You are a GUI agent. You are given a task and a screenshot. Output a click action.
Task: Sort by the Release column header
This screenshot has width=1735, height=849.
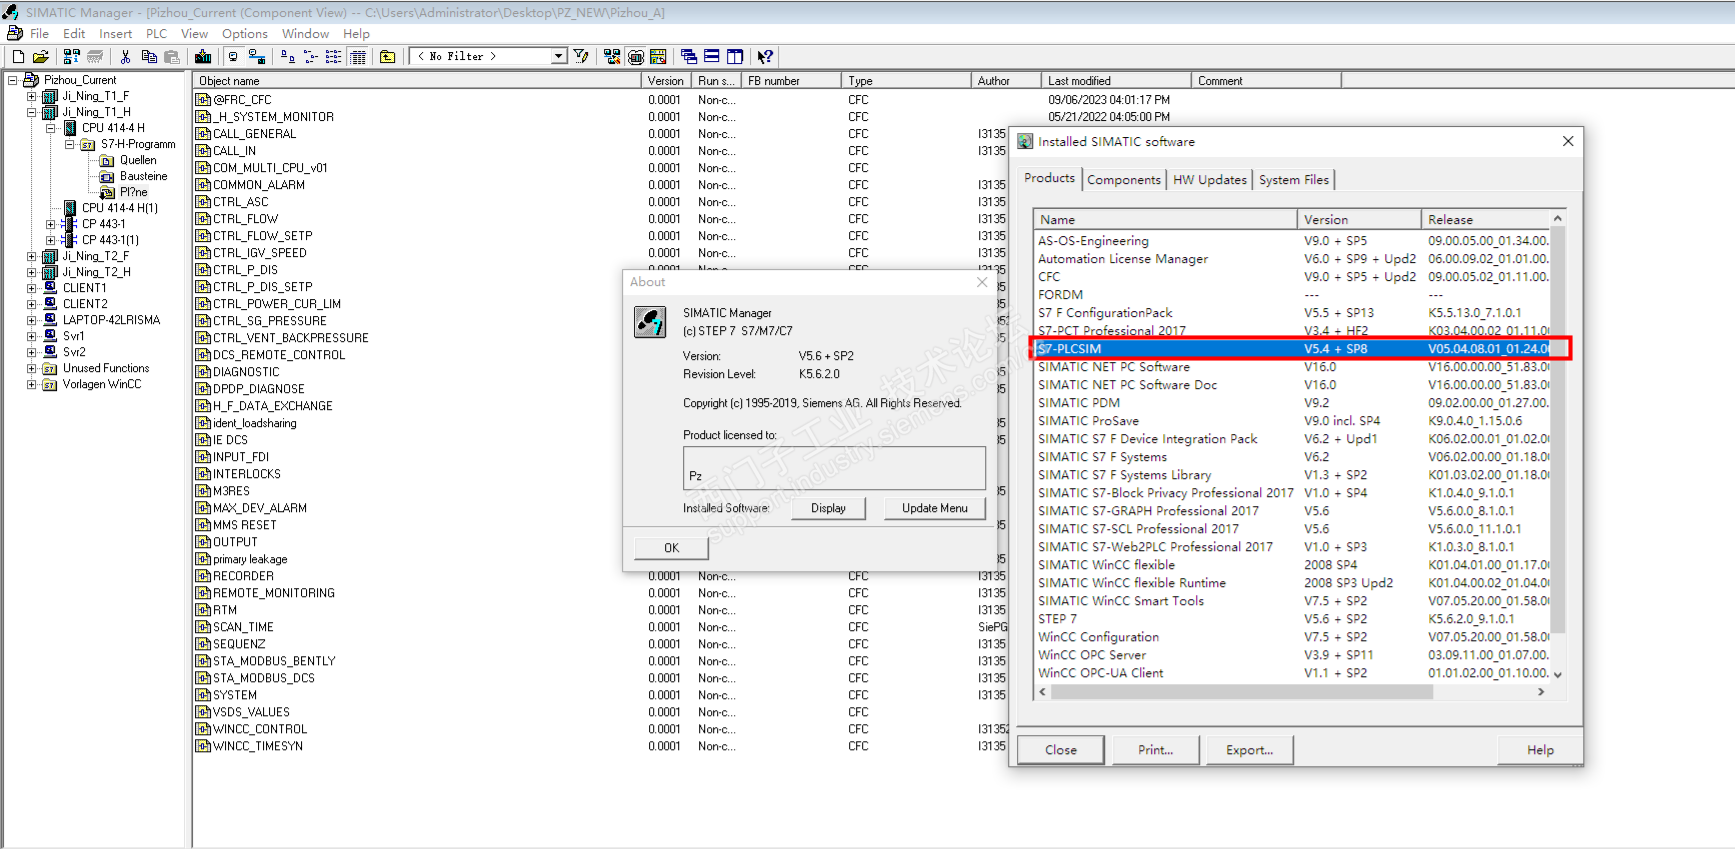pos(1486,219)
